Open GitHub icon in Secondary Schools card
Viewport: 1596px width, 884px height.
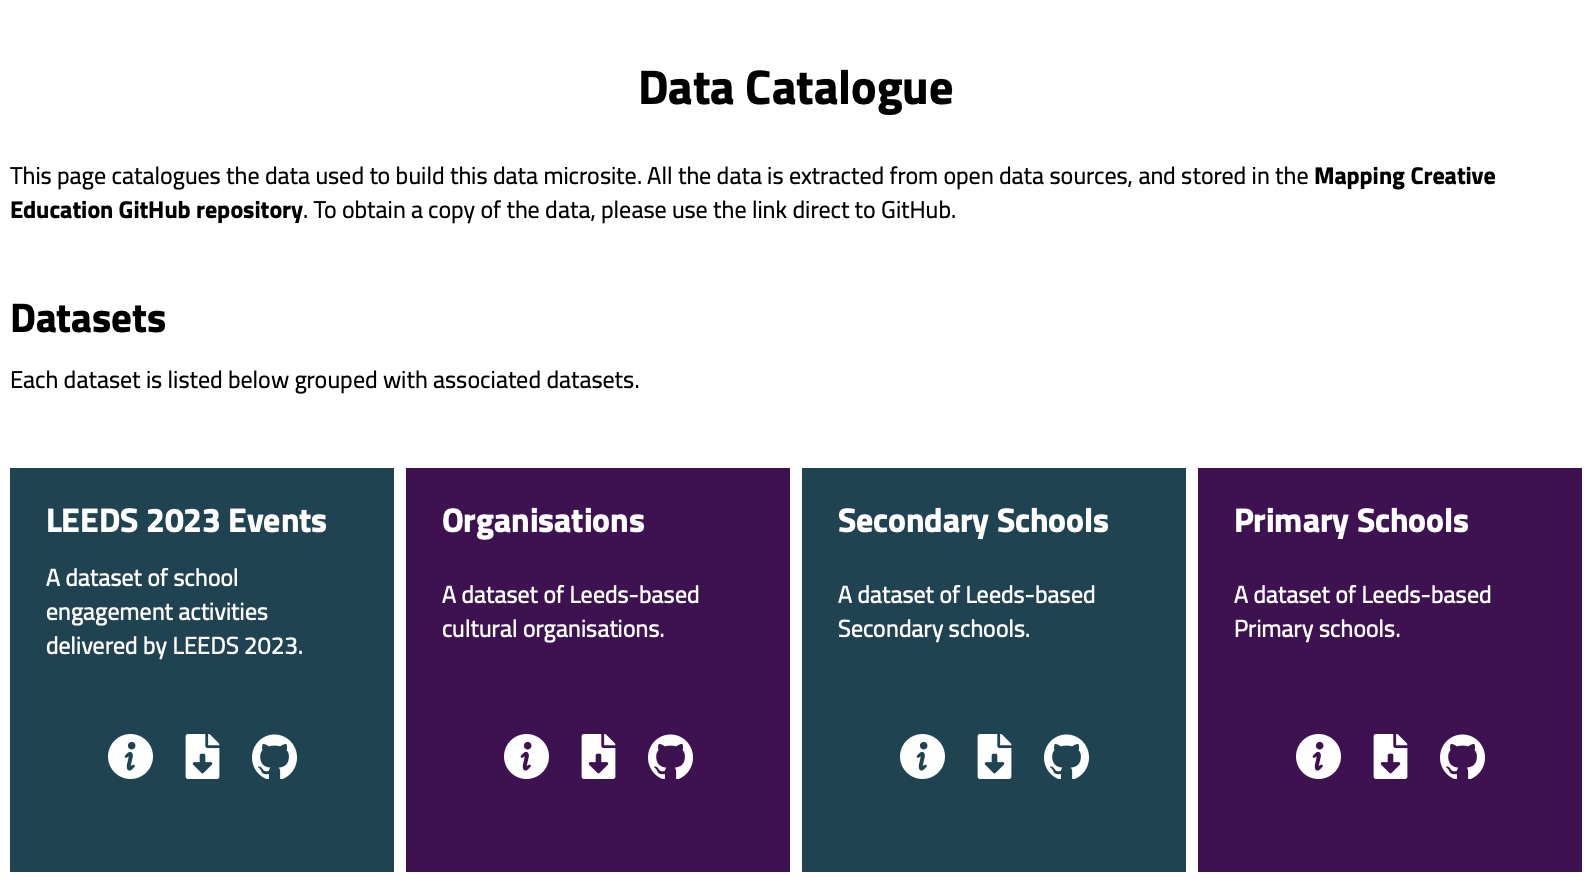[x=1066, y=757]
